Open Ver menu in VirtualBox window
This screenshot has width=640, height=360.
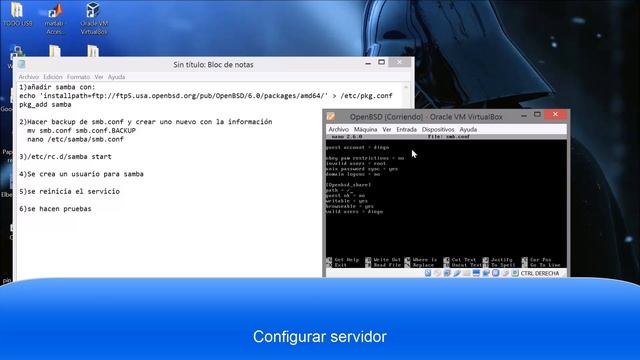tap(387, 129)
